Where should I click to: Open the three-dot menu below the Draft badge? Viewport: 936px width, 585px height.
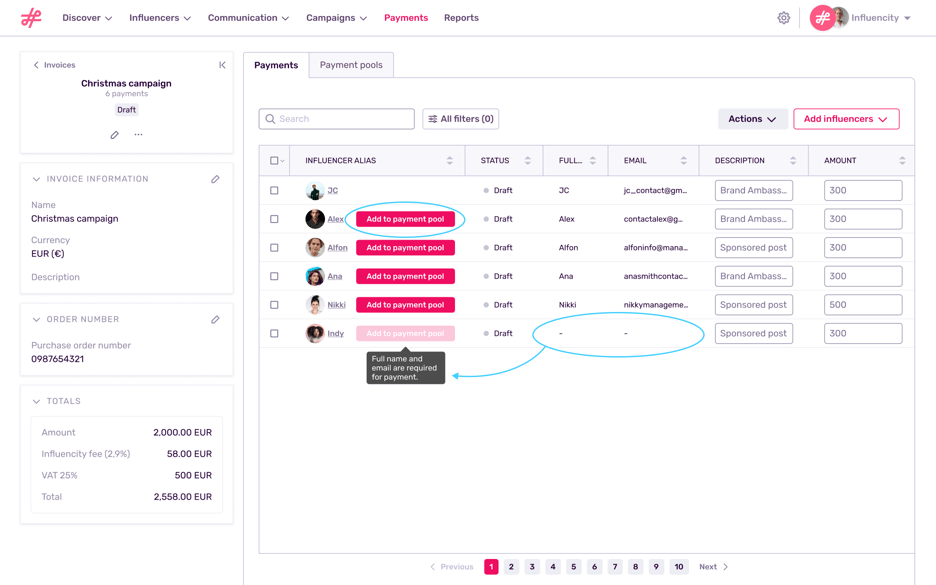click(139, 133)
